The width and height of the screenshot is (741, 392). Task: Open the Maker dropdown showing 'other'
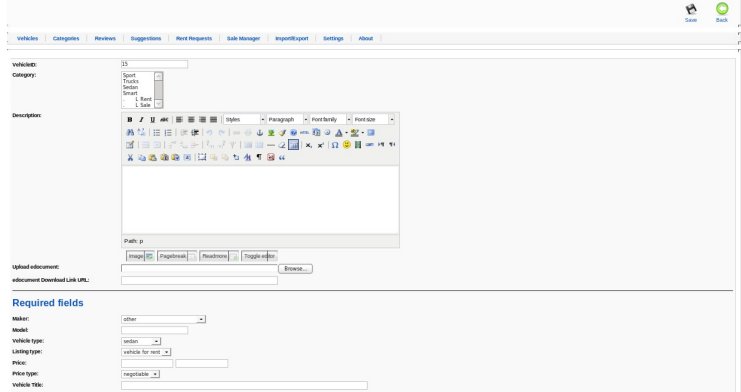(163, 319)
